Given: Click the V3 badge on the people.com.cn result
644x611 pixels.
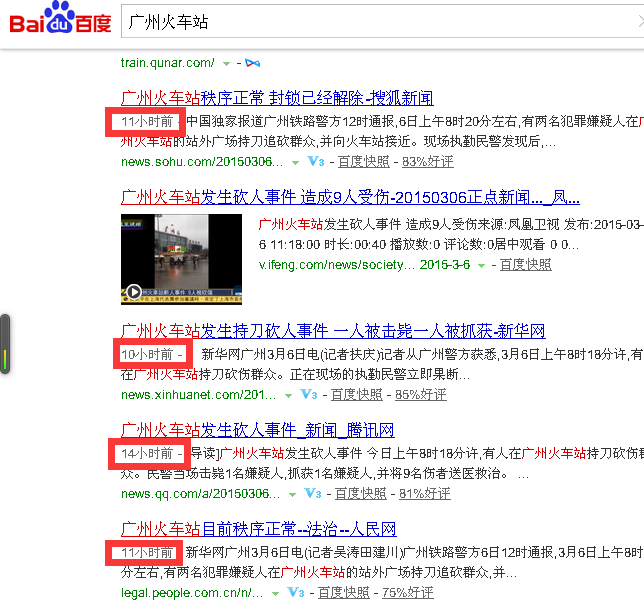Looking at the screenshot, I should (296, 593).
